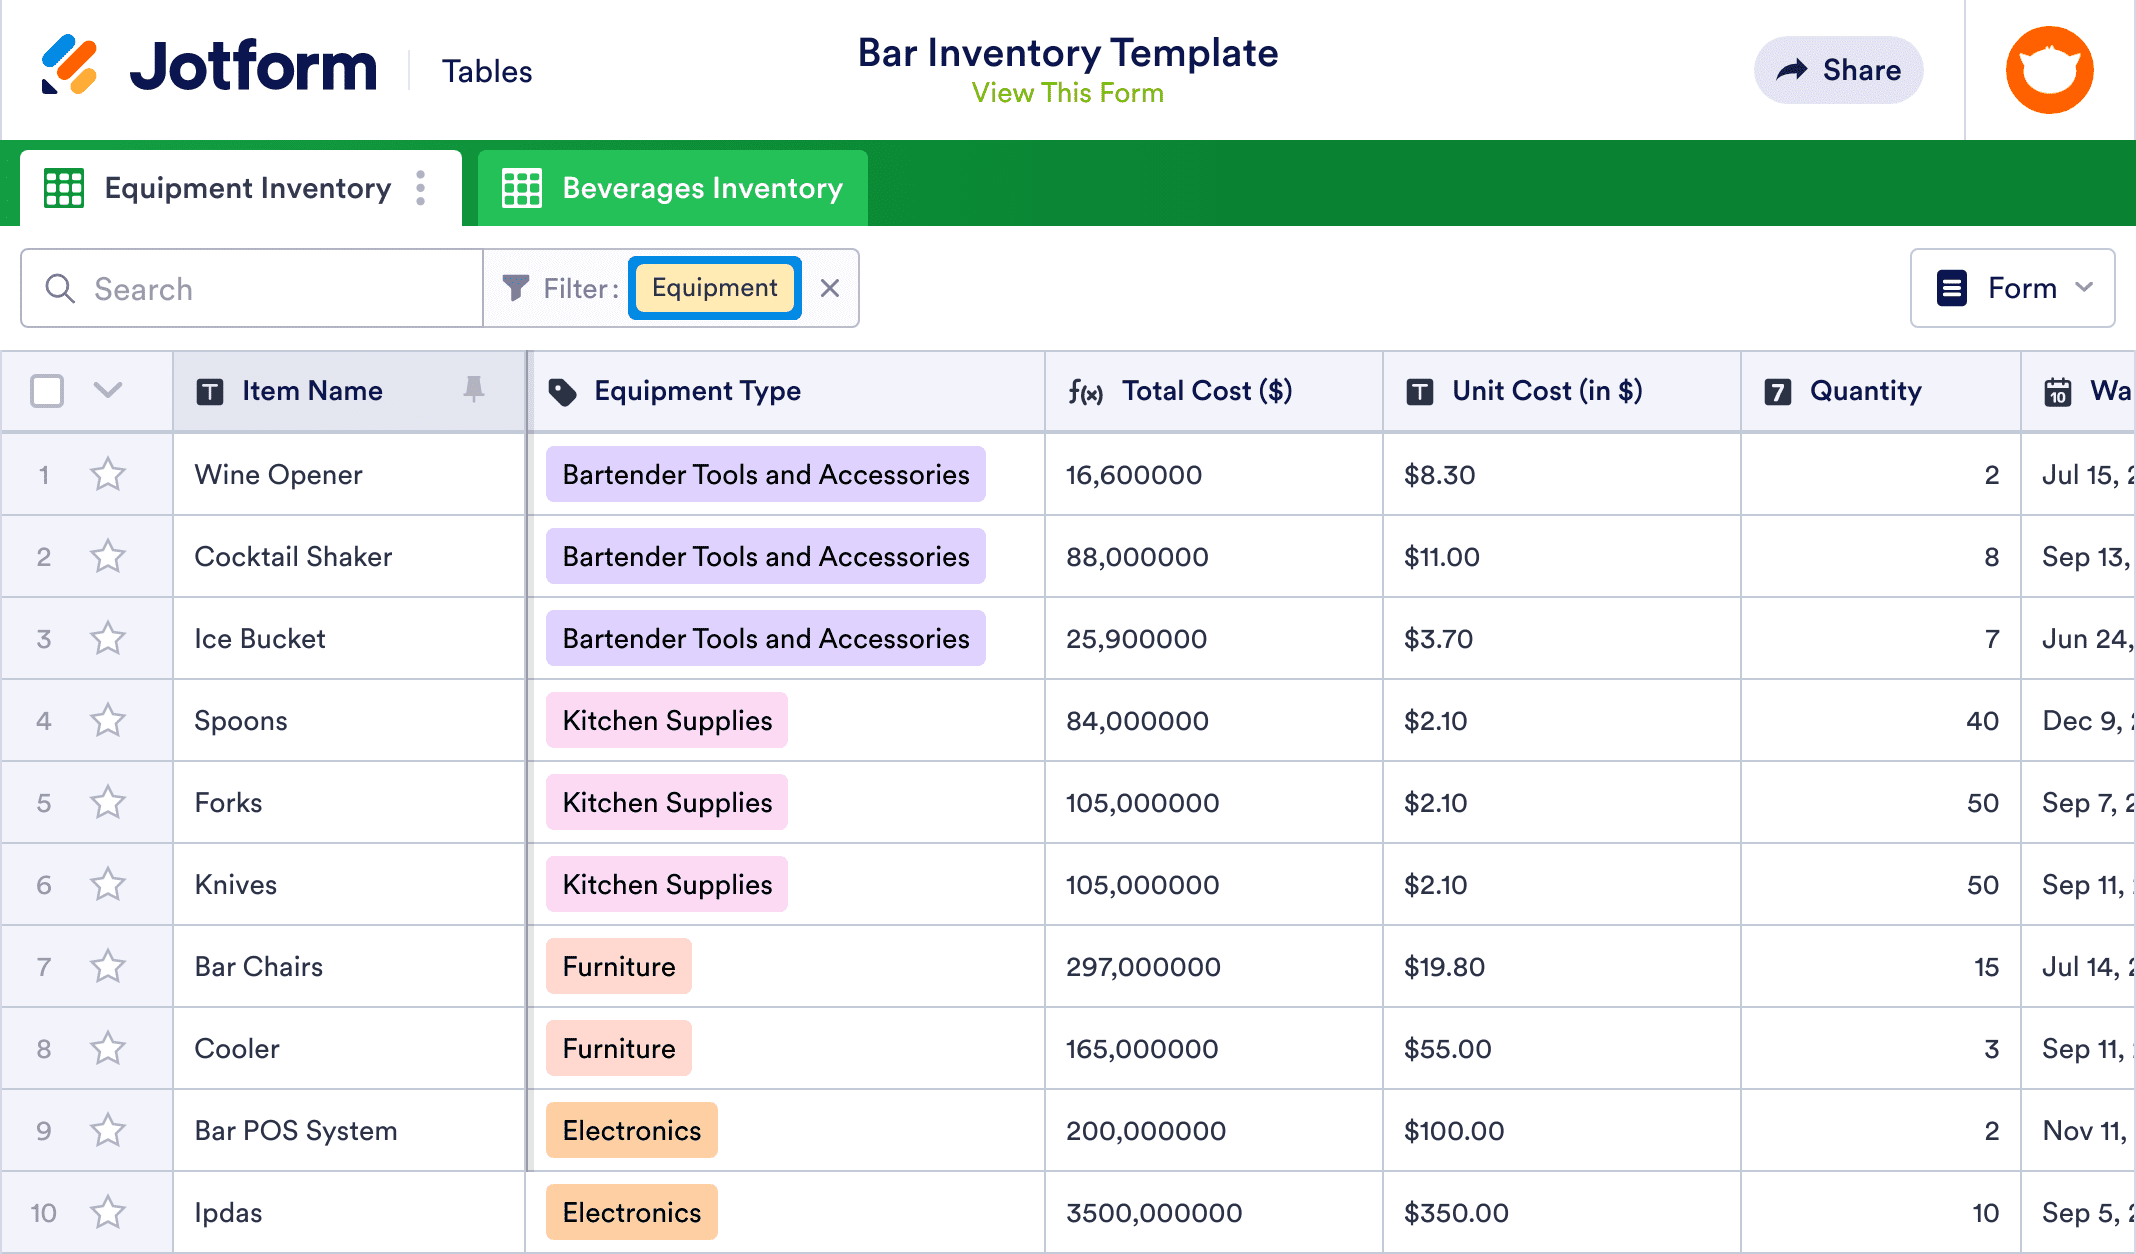Open View This Form link
This screenshot has height=1254, width=2136.
click(x=1066, y=92)
